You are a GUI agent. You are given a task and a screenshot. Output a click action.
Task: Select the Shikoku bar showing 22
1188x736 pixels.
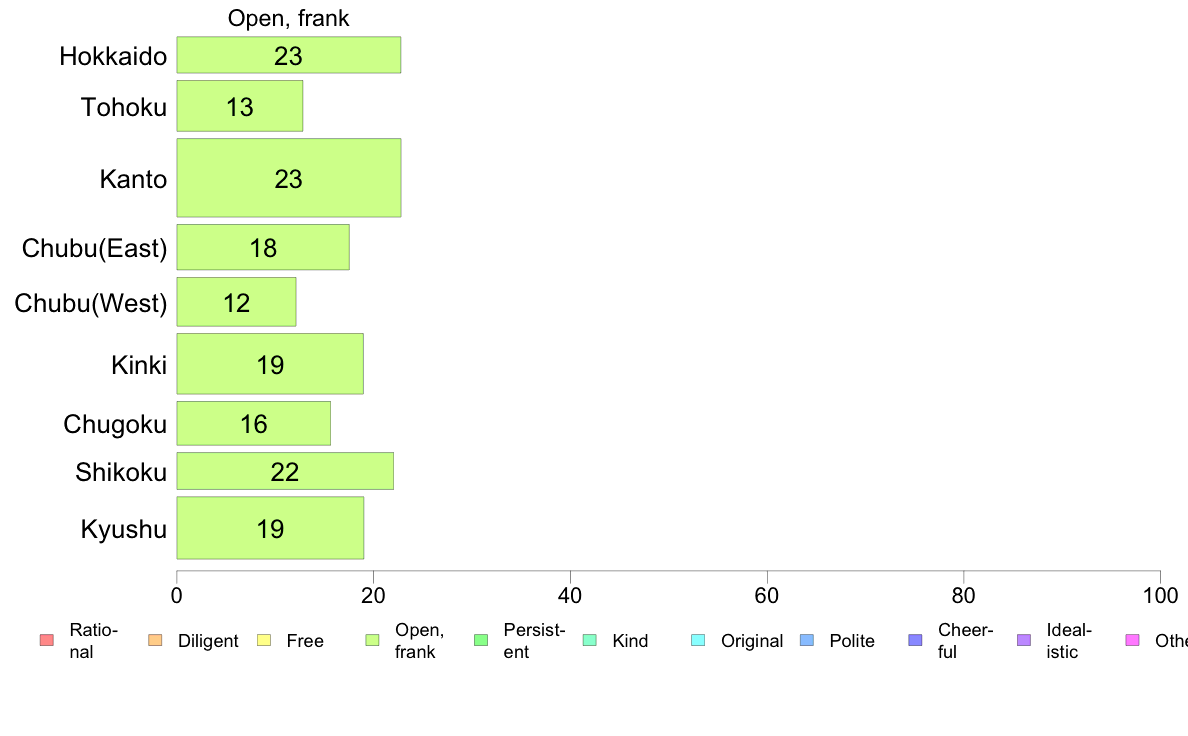[285, 471]
